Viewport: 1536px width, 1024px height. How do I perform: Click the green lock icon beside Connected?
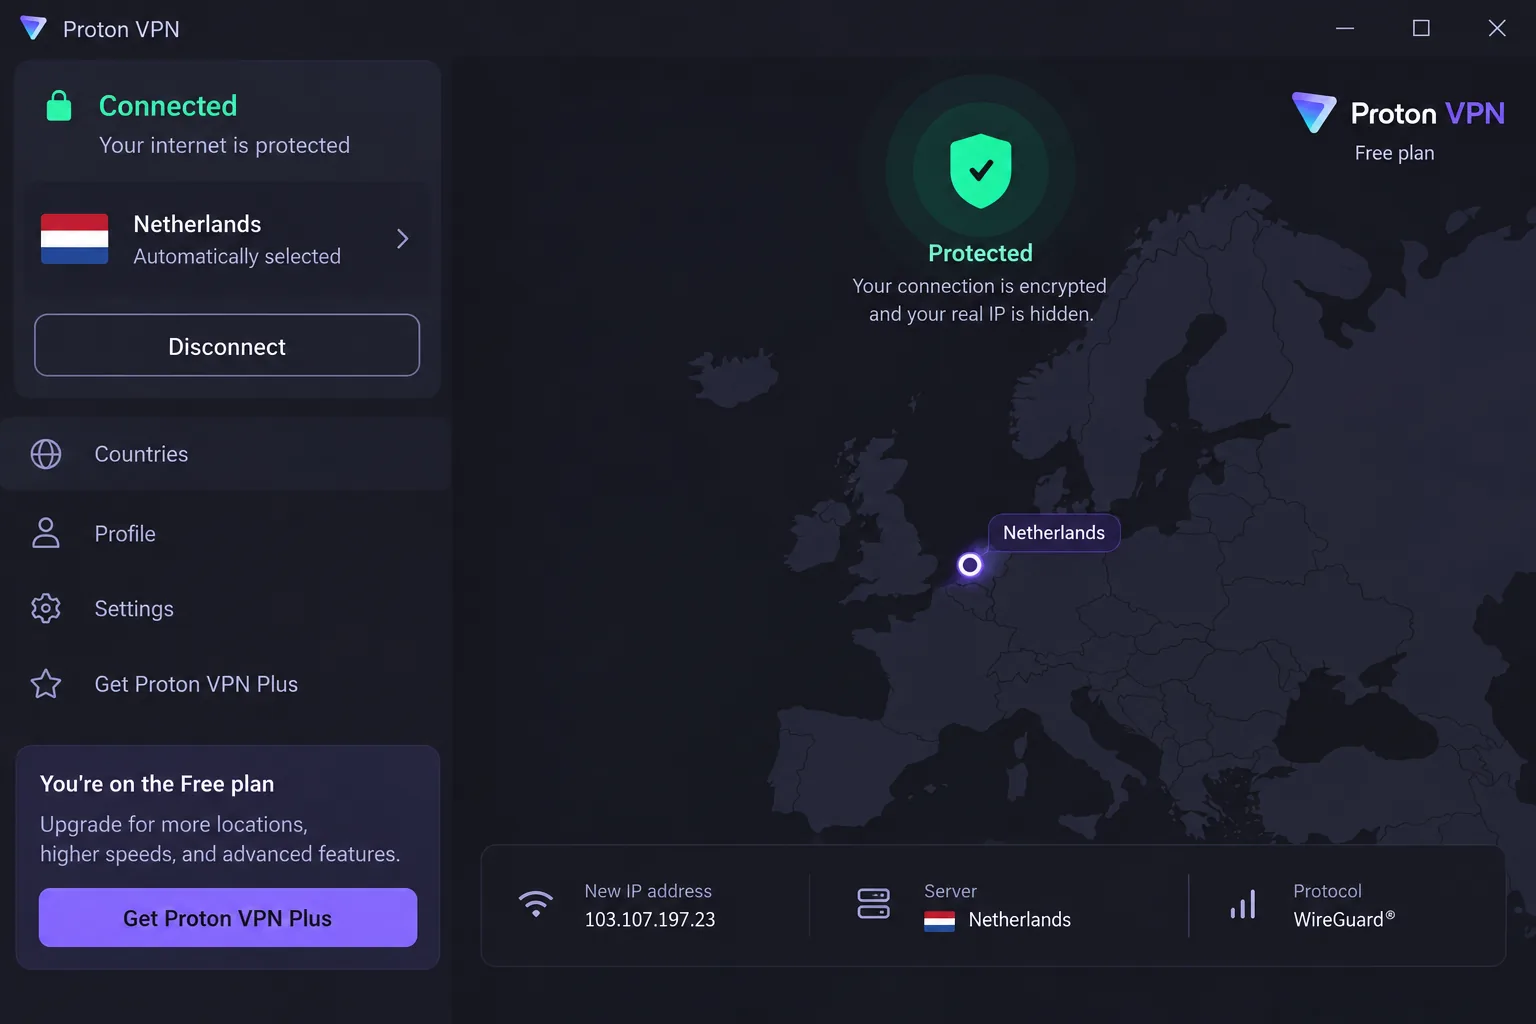[x=59, y=105]
